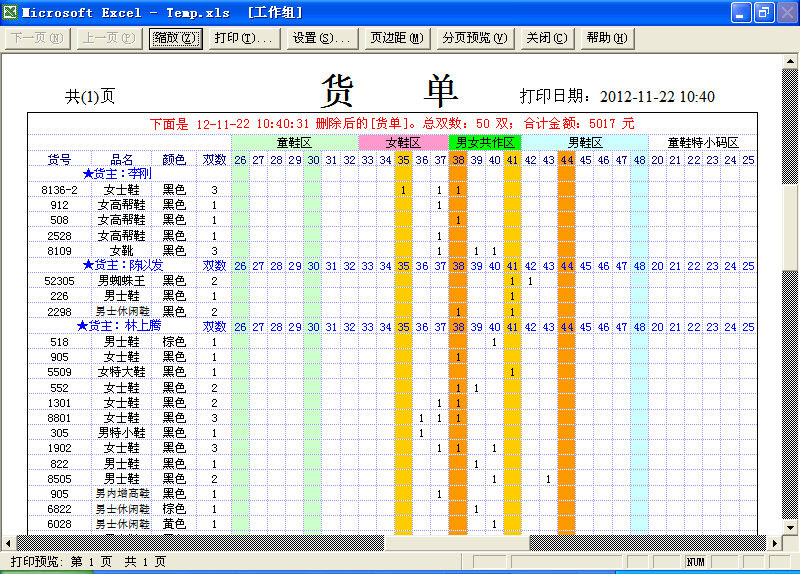The height and width of the screenshot is (574, 800).
Task: Click the 棕色 color cell of item 518
Action: (x=174, y=341)
